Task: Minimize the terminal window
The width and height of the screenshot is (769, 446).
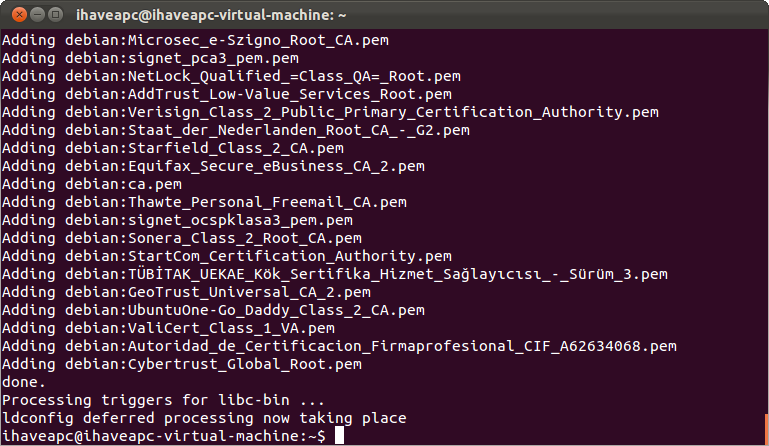Action: click(x=38, y=15)
